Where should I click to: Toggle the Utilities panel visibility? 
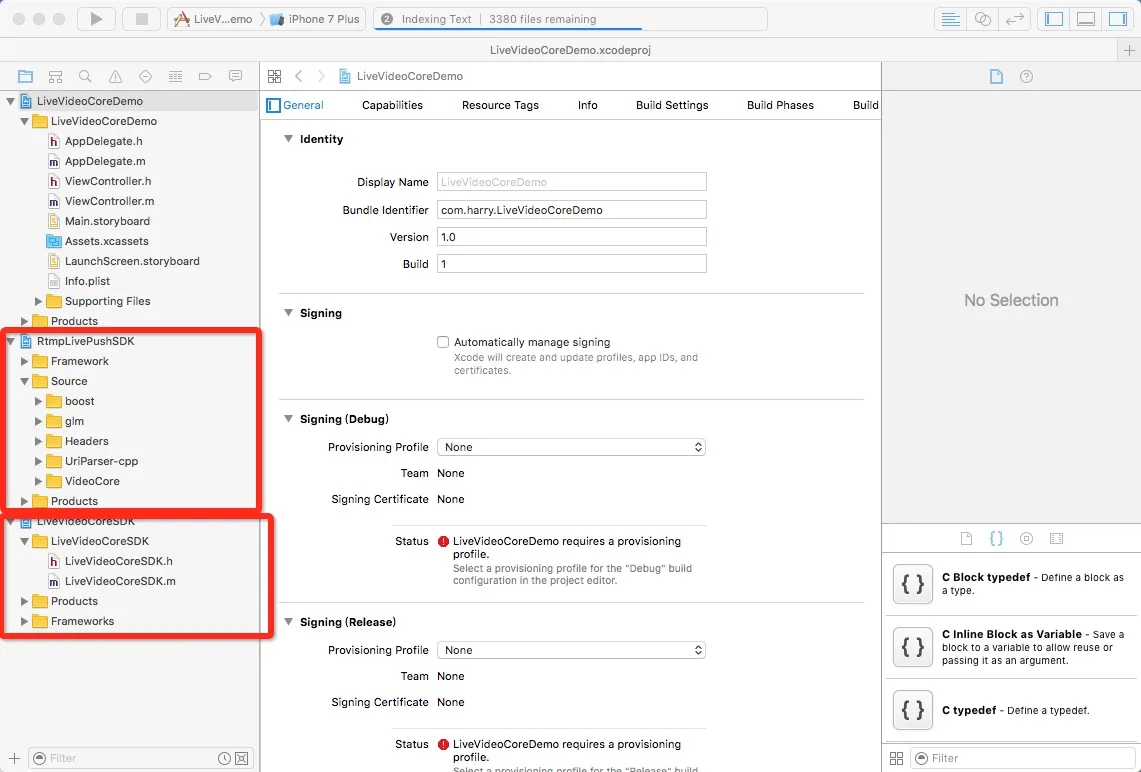pos(1118,19)
